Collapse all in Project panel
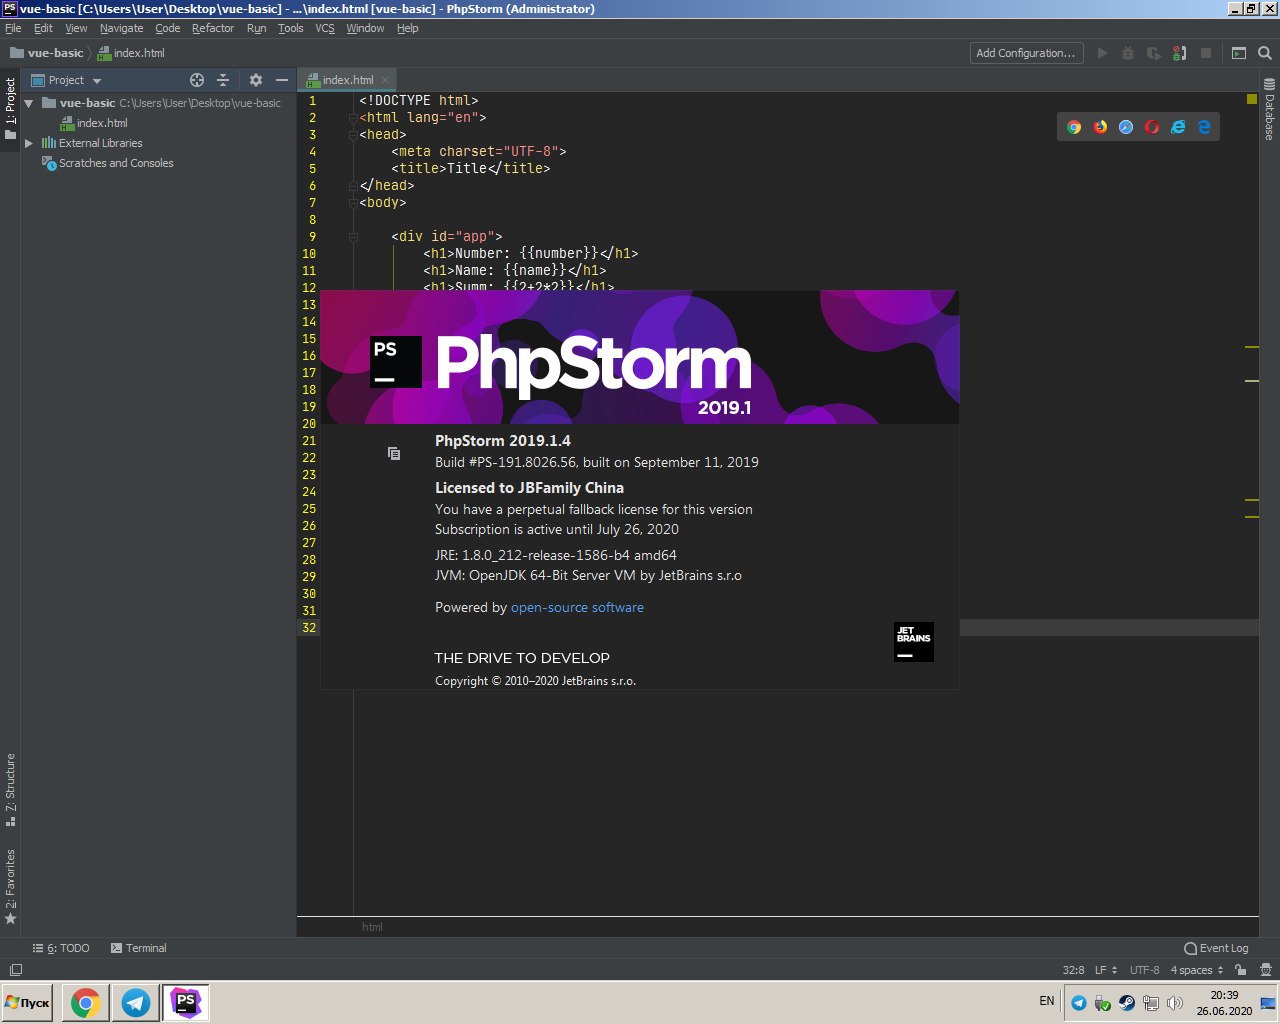Screen dimensions: 1280x1024 coord(223,80)
